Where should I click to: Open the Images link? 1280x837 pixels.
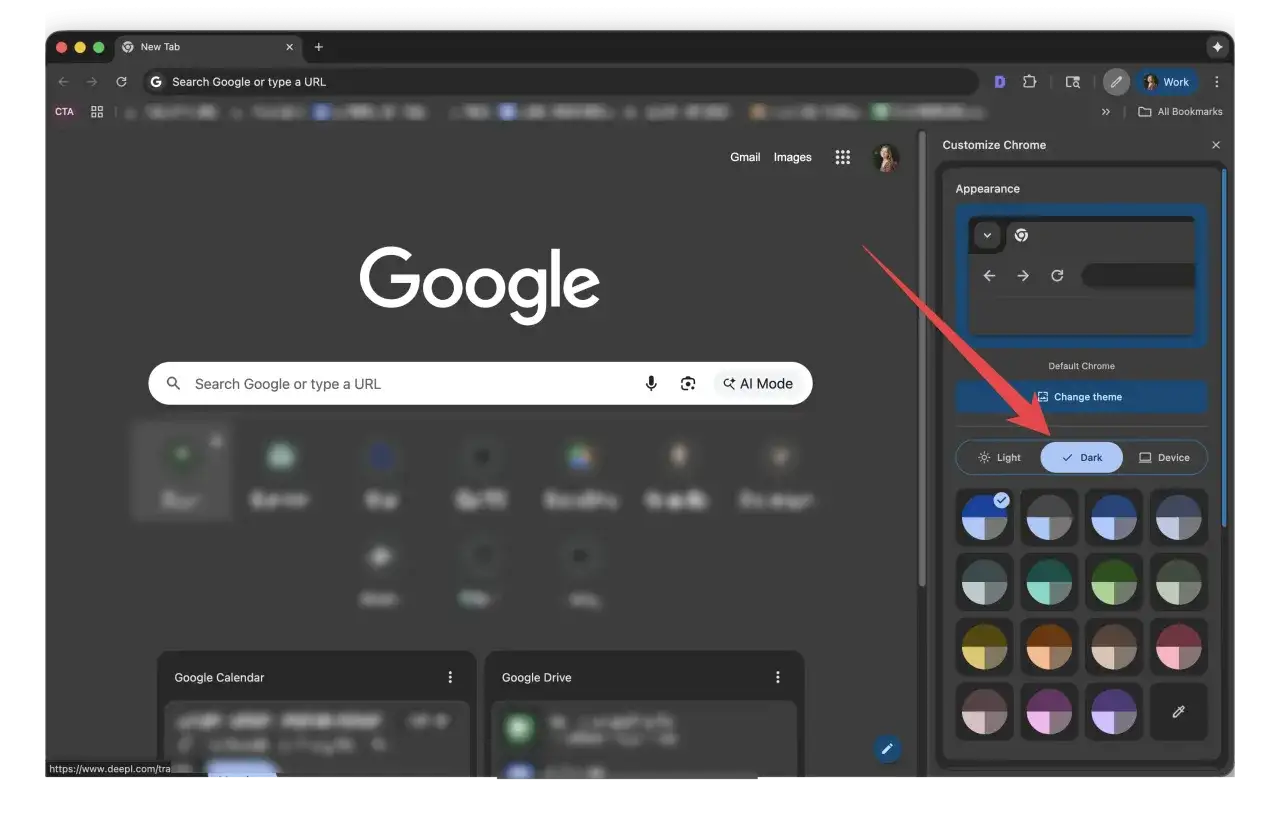792,157
